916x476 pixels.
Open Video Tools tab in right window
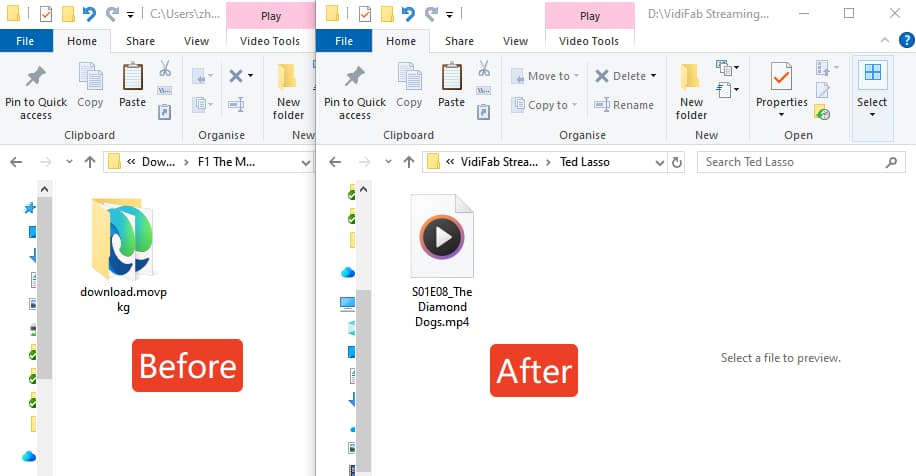click(589, 41)
